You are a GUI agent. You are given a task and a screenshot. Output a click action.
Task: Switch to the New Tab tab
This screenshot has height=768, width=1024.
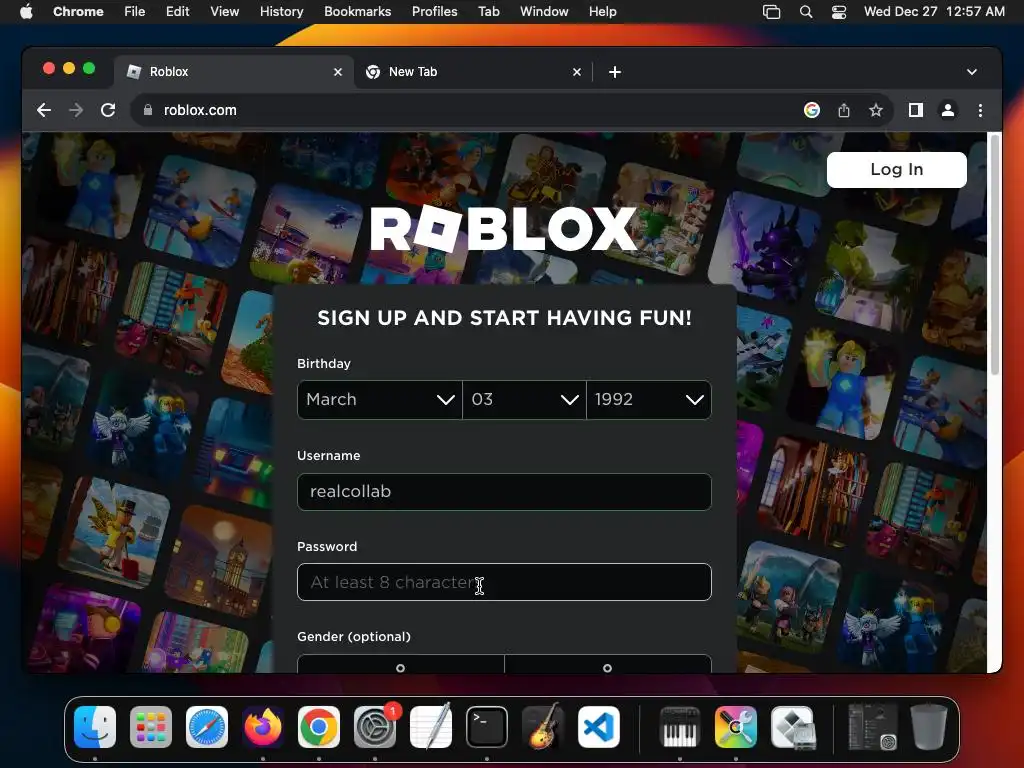(473, 72)
